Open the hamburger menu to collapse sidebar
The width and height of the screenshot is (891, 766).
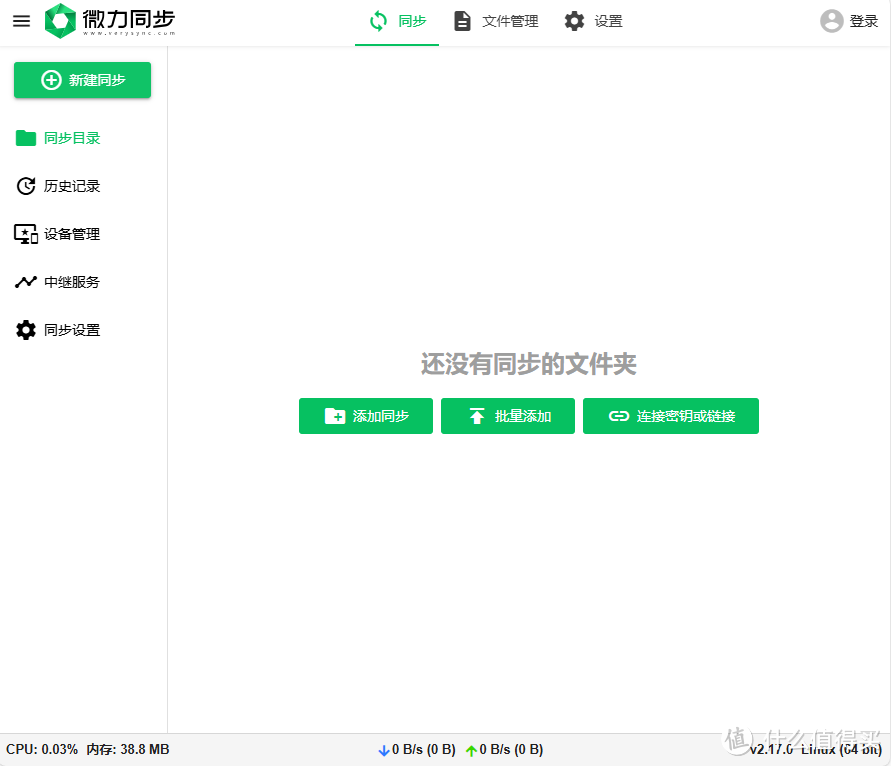point(21,20)
